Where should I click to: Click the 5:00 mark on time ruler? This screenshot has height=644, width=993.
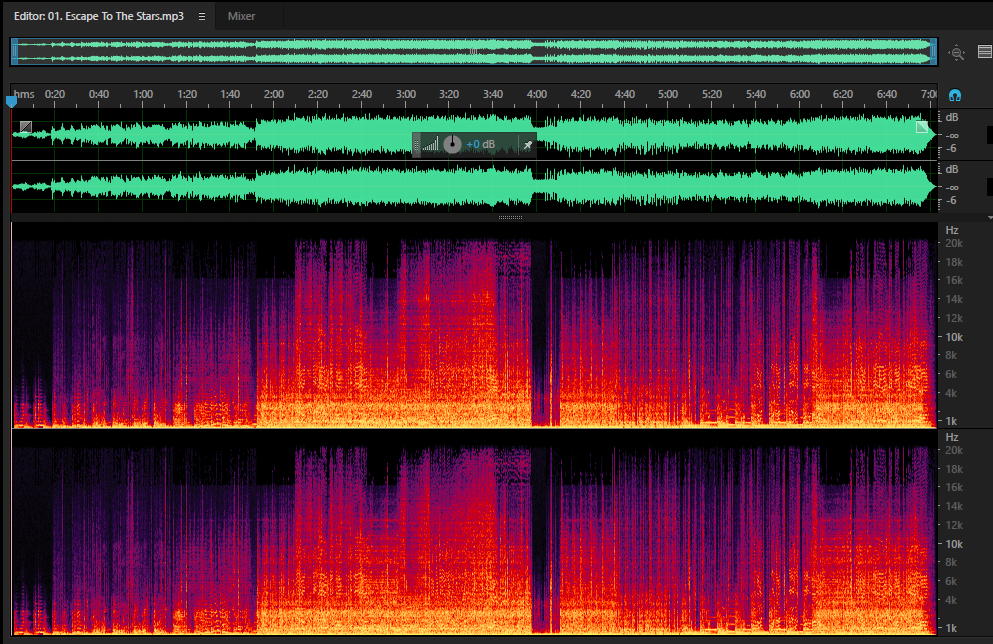[667, 94]
